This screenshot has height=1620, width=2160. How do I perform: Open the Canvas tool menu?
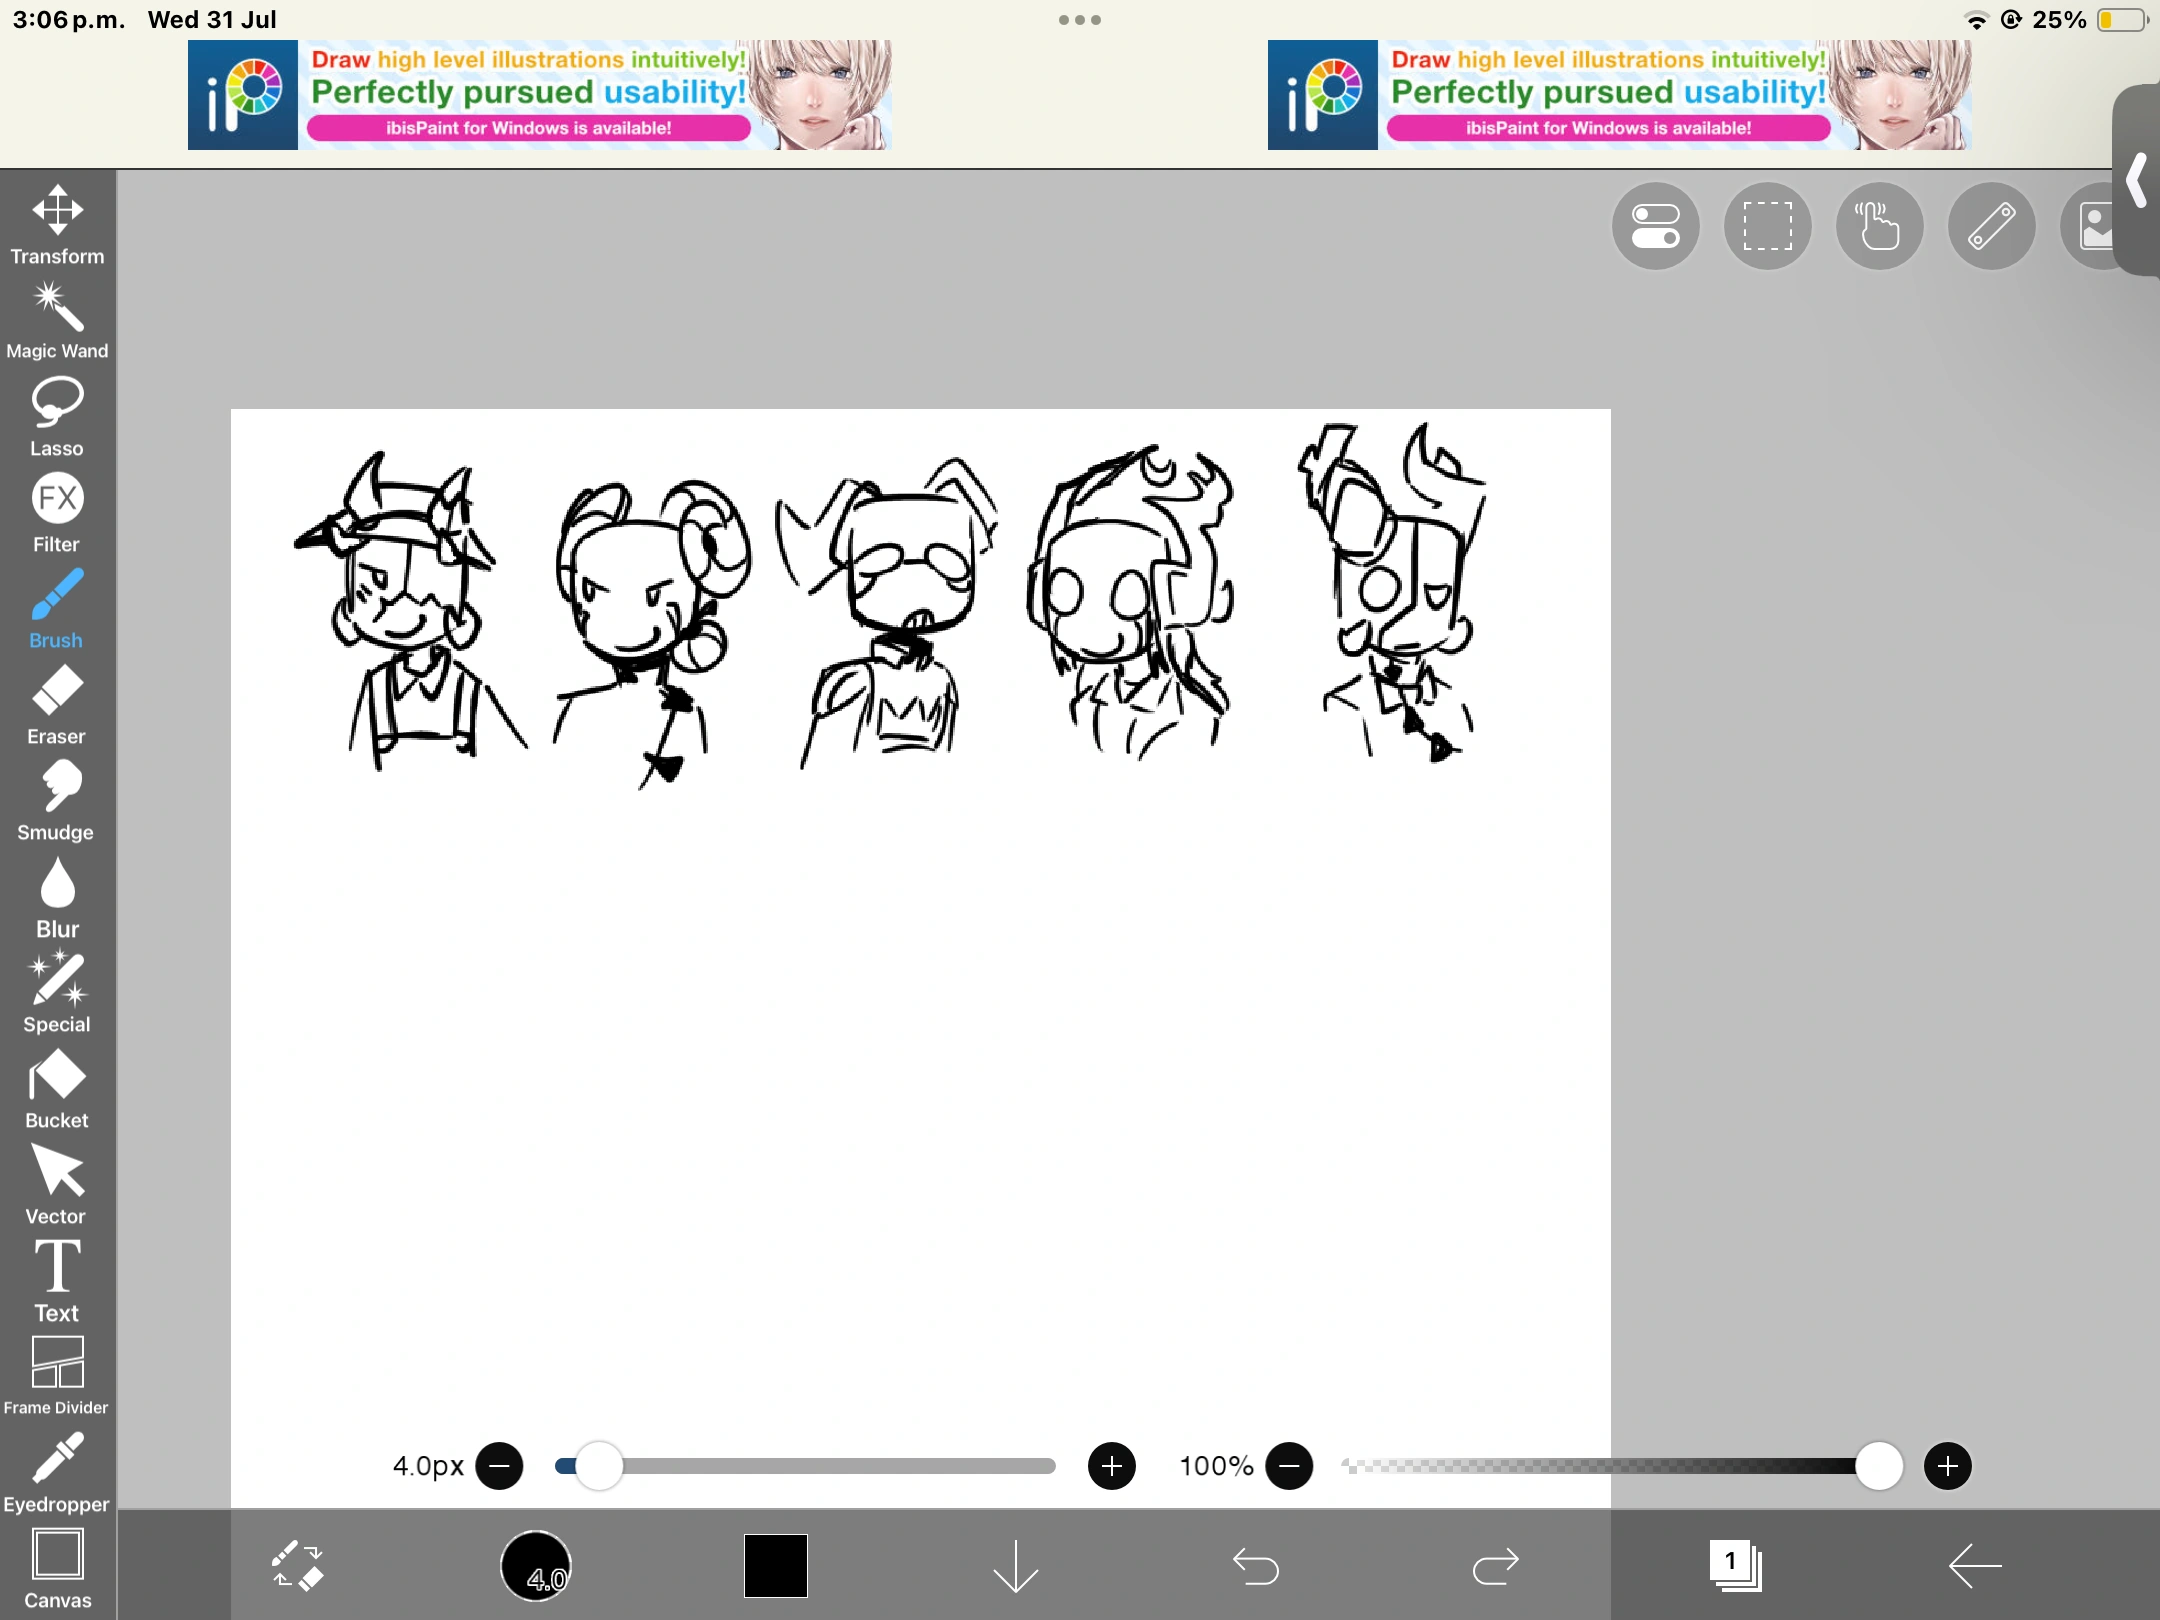(57, 1568)
